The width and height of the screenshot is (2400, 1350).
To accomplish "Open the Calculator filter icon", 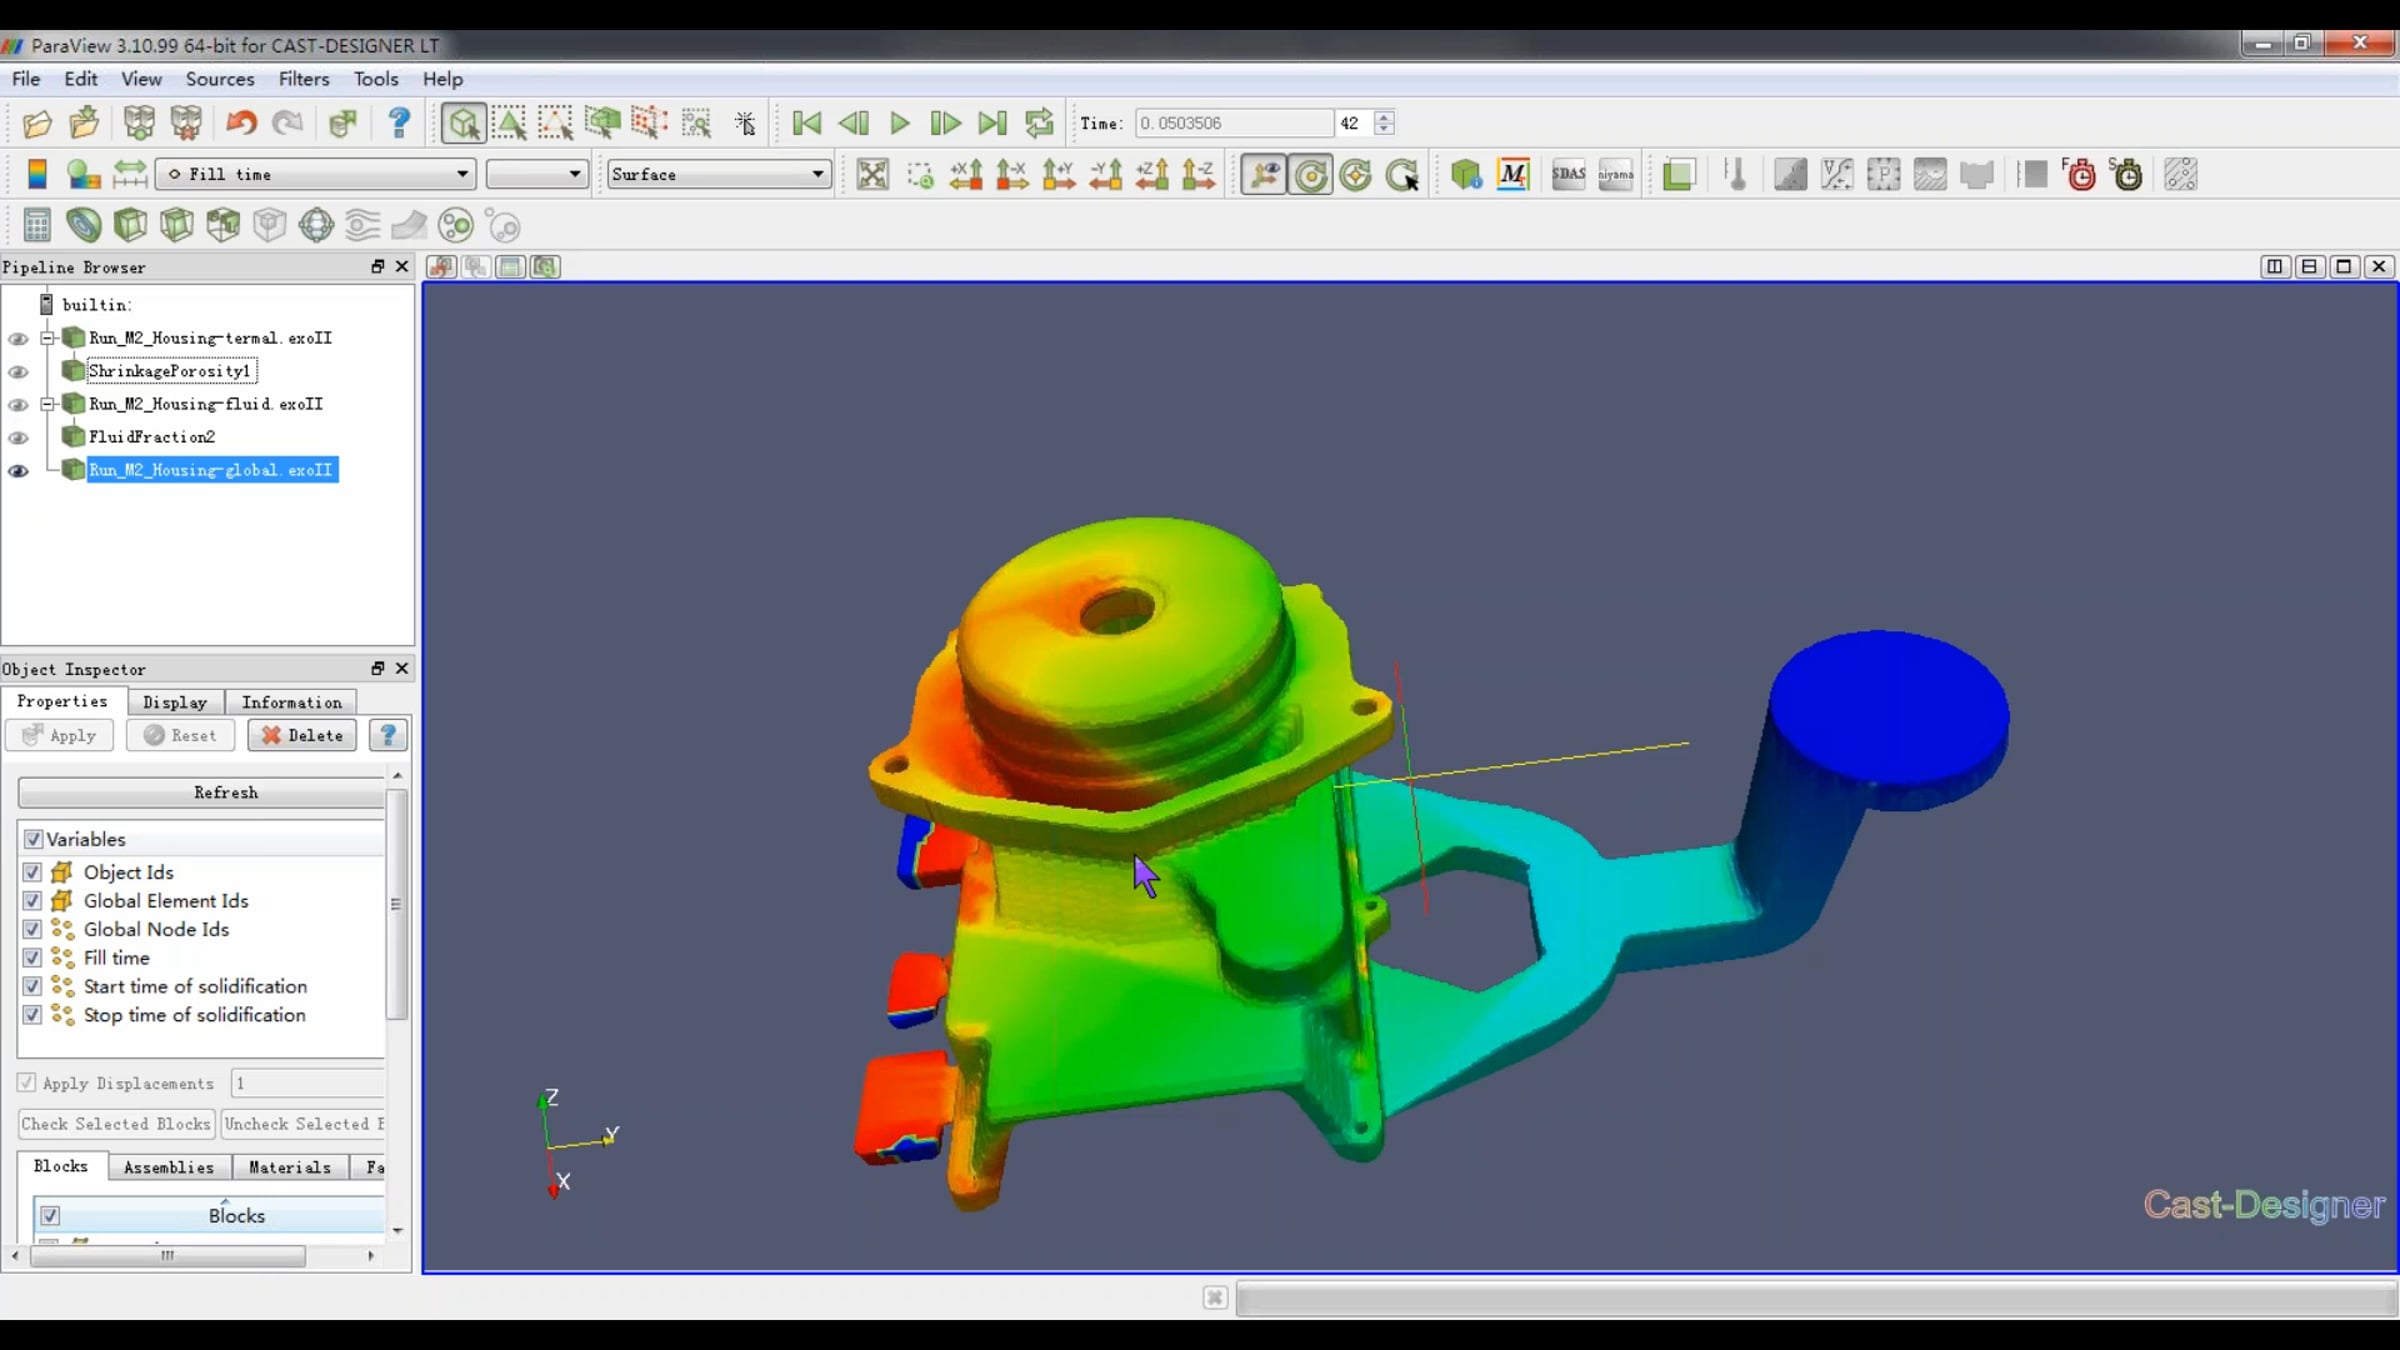I will coord(37,226).
